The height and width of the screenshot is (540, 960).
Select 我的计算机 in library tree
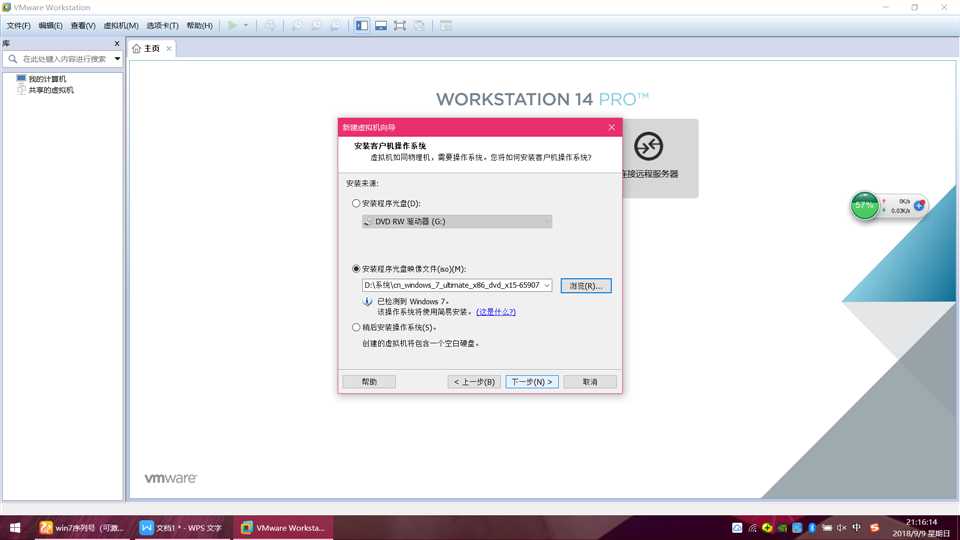pos(47,79)
